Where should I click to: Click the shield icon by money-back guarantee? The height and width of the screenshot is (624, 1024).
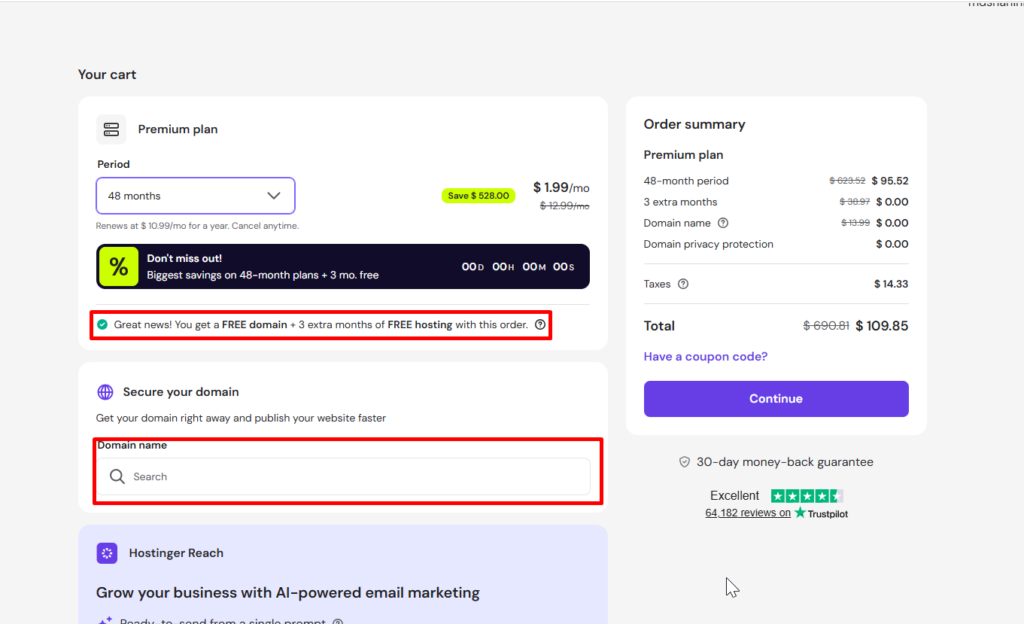click(685, 462)
